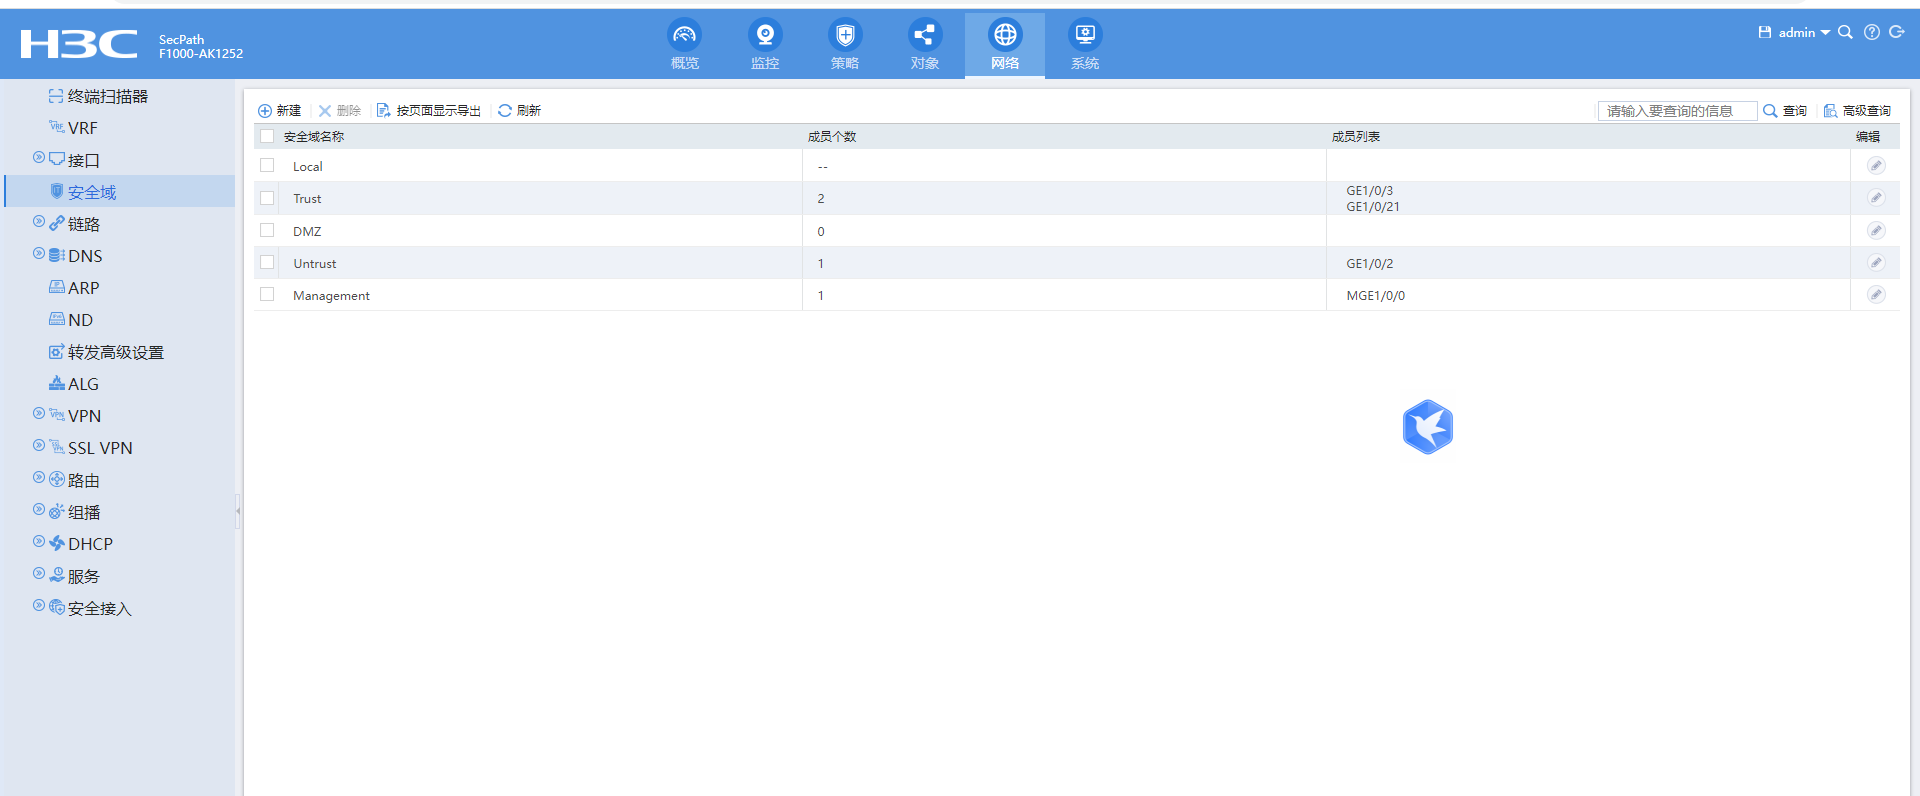Click the DMZ zone name cell
The image size is (1920, 796).
(x=307, y=232)
